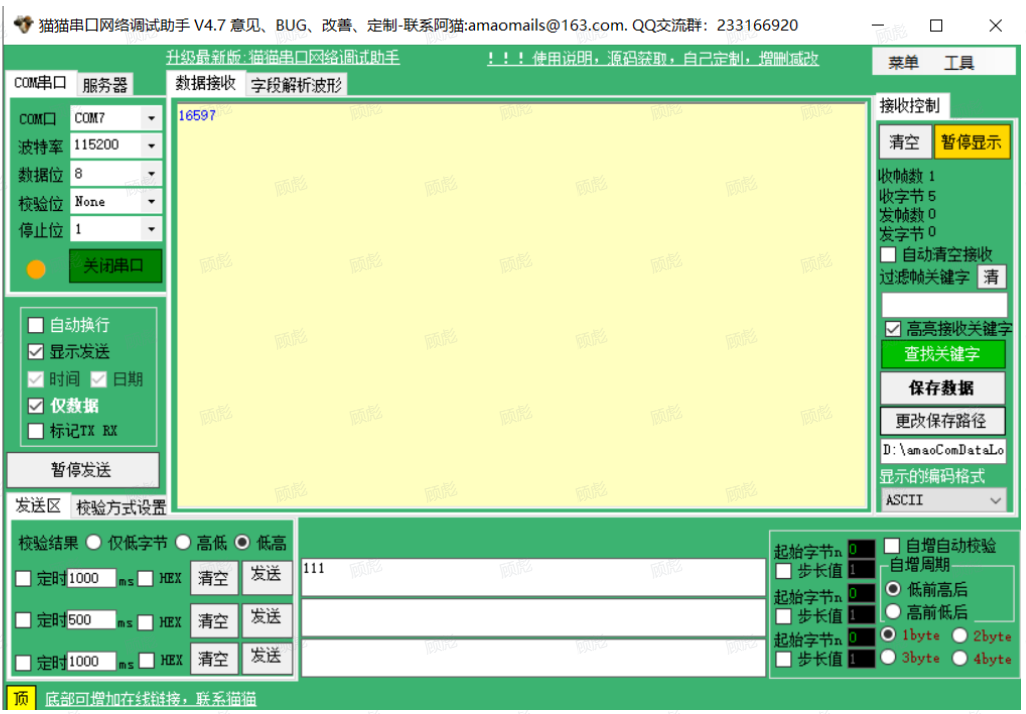Click the yellow 顶 pin icon
The height and width of the screenshot is (714, 1026).
[20, 699]
